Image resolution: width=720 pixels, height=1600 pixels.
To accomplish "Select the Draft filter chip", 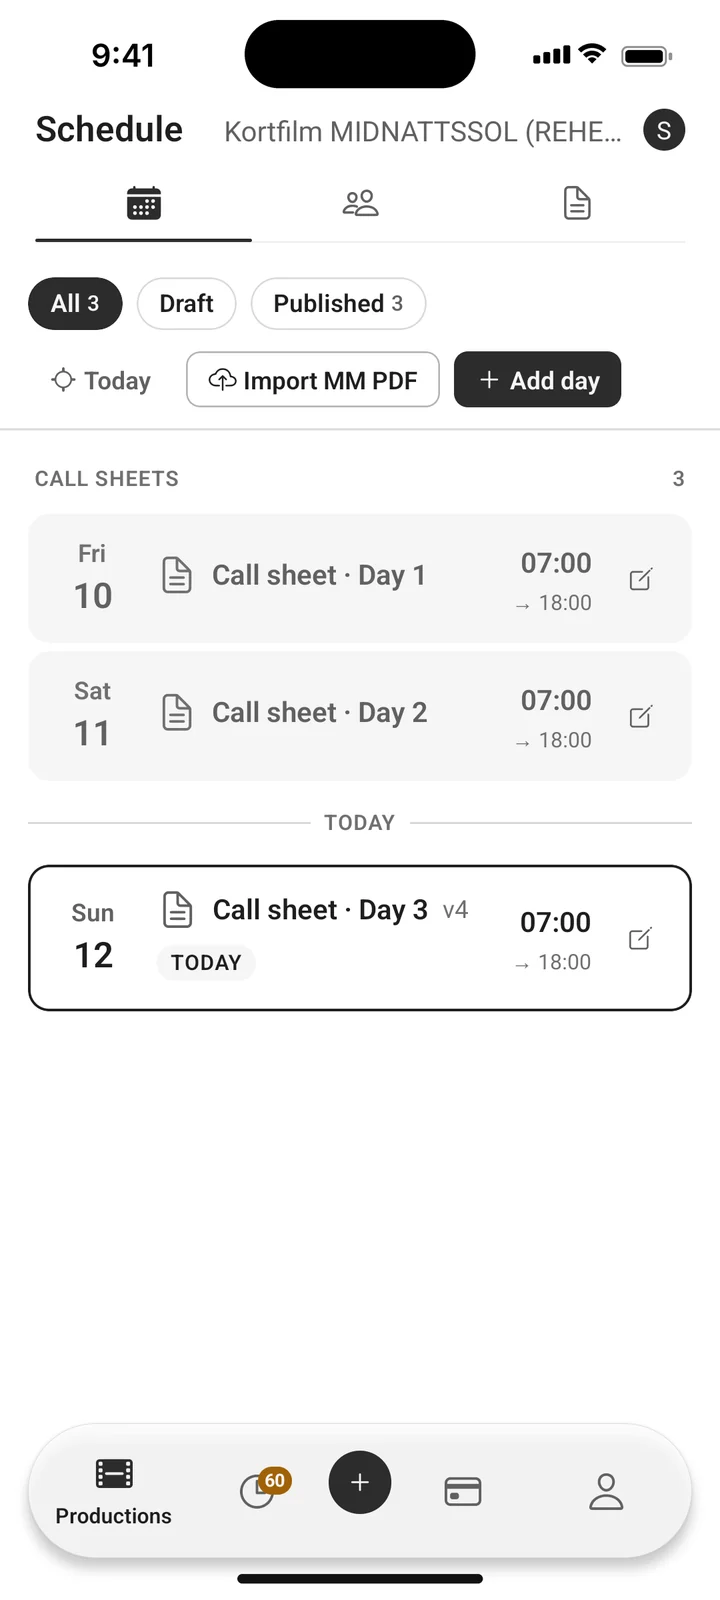I will pos(186,303).
